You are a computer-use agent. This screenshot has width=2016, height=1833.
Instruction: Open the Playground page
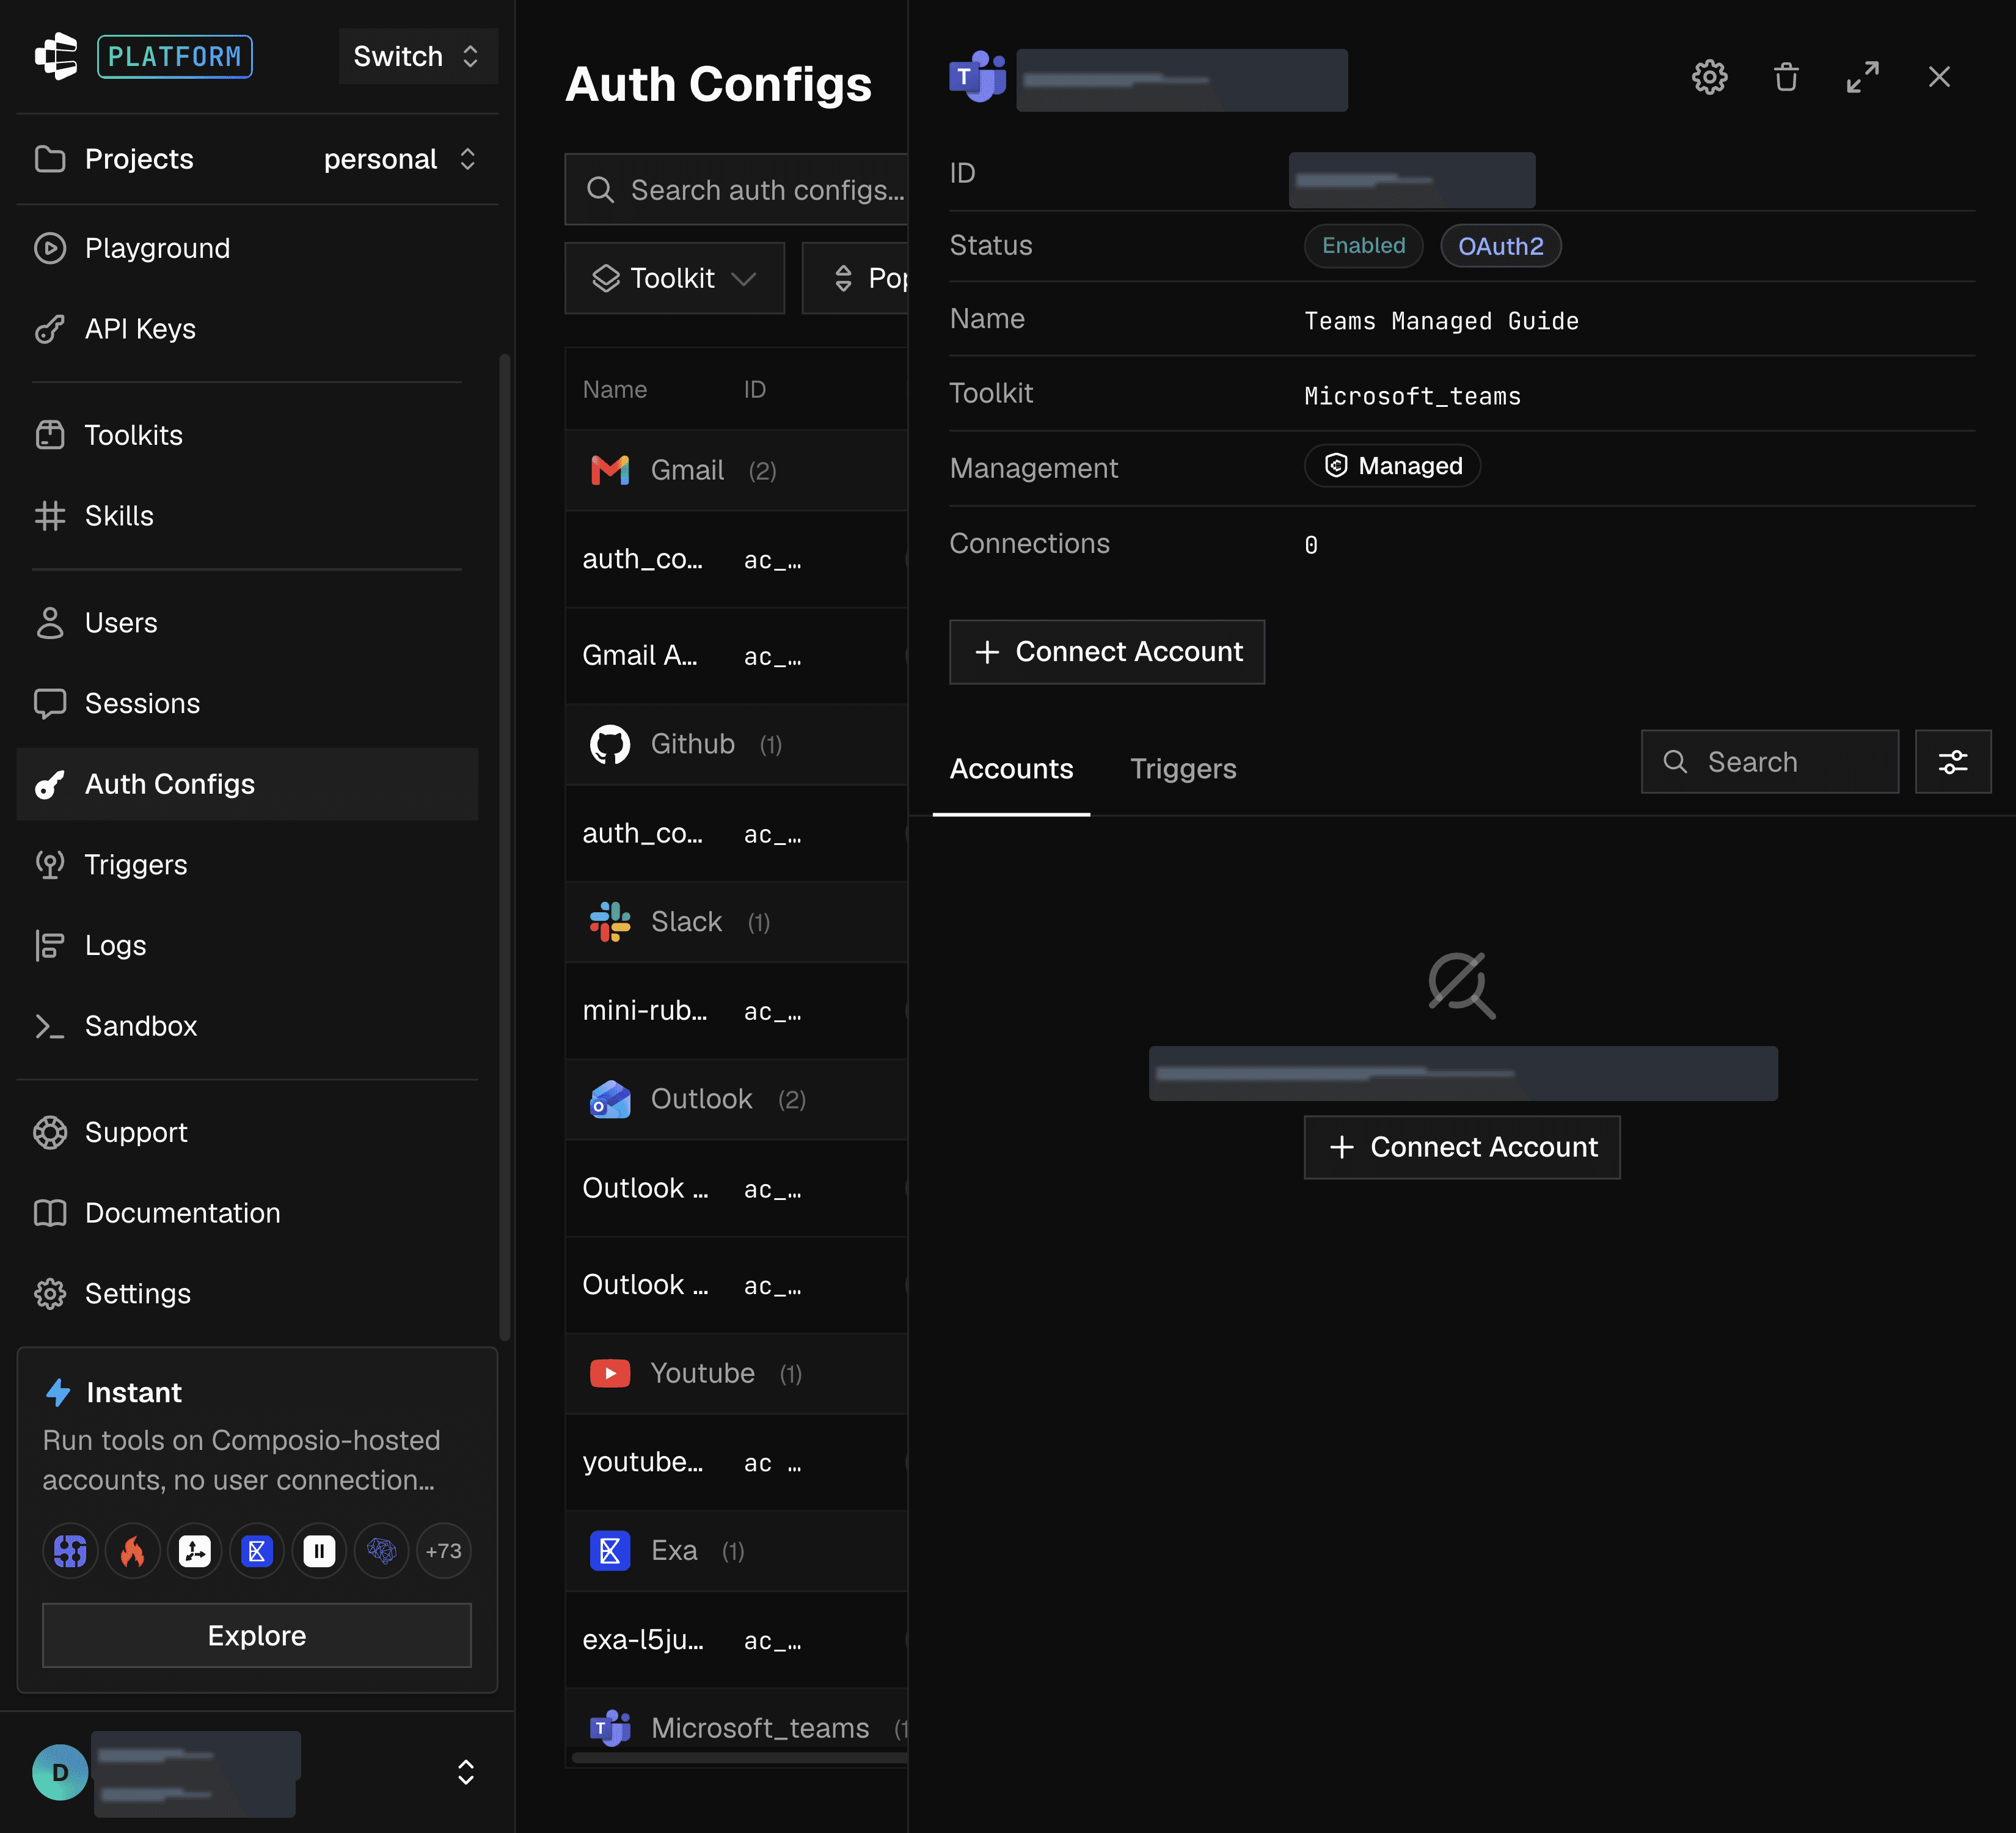pos(247,248)
